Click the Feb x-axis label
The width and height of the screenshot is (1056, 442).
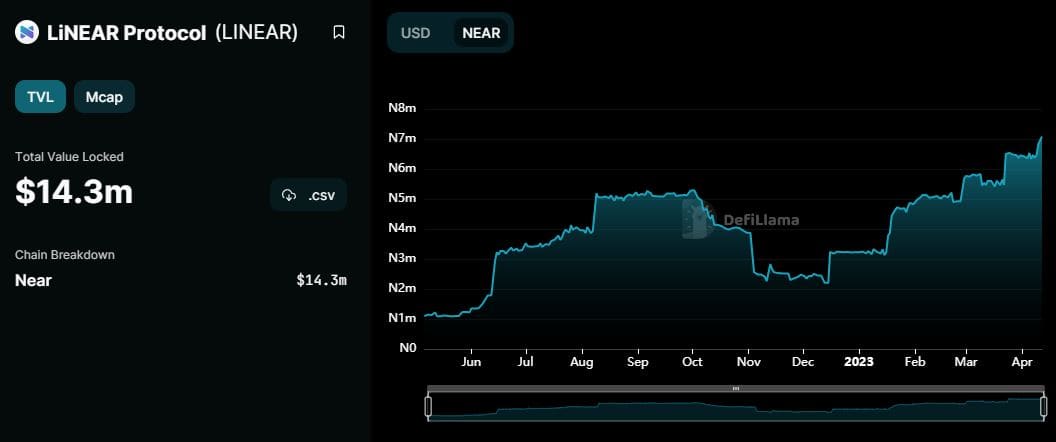pyautogui.click(x=915, y=362)
